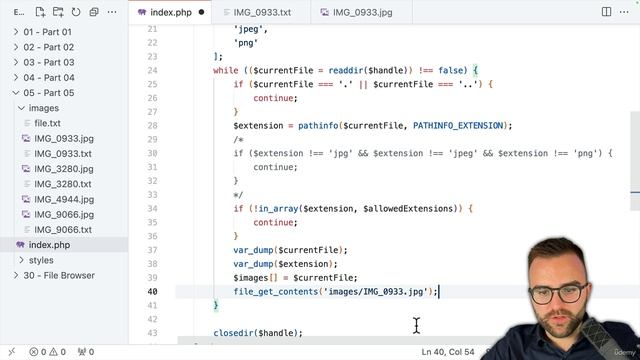This screenshot has width=640, height=360.
Task: Click IMG_9066.jpg image file icon
Action: pyautogui.click(x=26, y=214)
